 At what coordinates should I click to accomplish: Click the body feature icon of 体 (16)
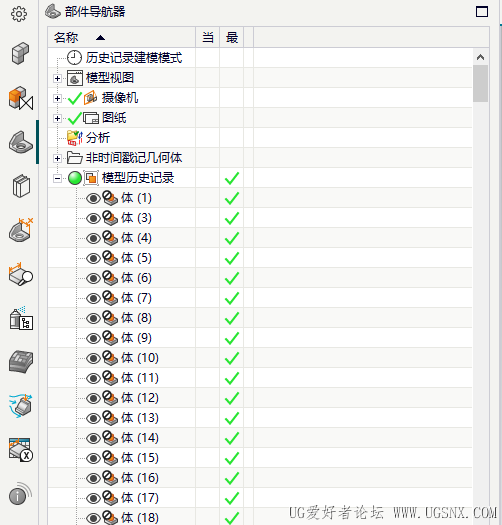110,478
